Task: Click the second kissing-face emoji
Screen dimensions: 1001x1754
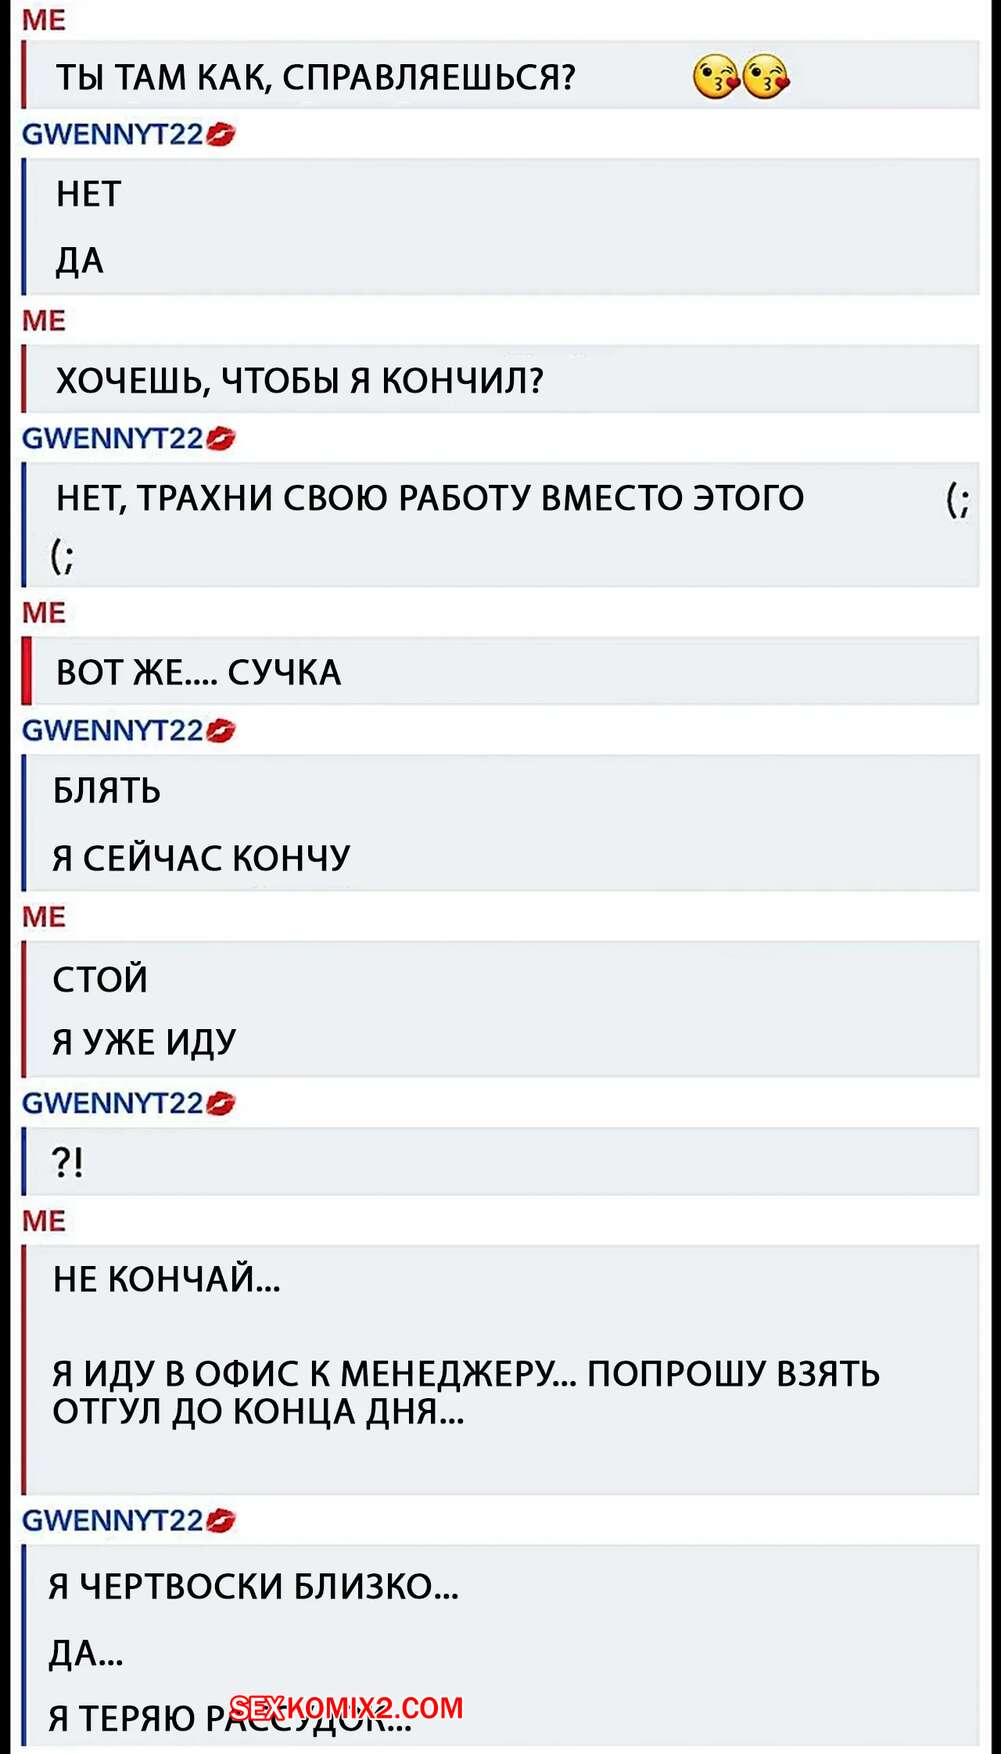Action: (766, 76)
